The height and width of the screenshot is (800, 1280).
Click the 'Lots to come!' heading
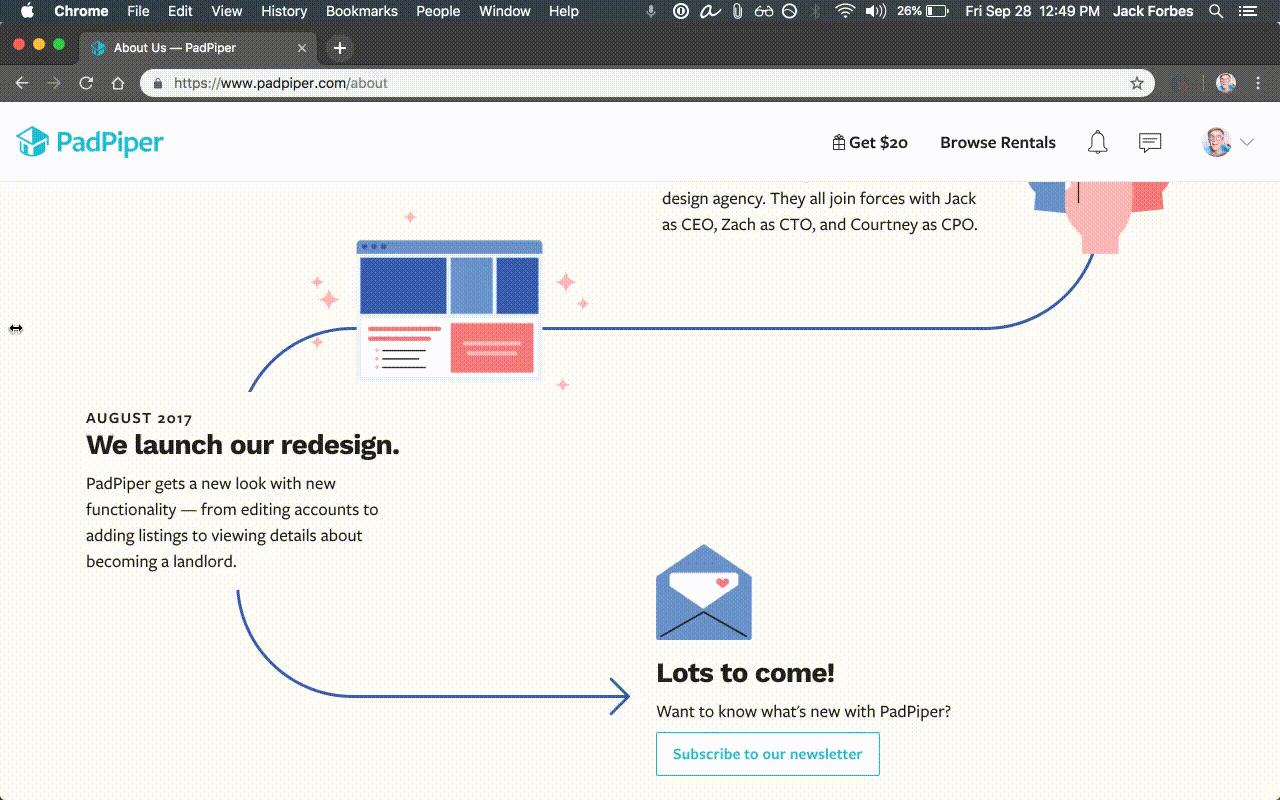745,673
